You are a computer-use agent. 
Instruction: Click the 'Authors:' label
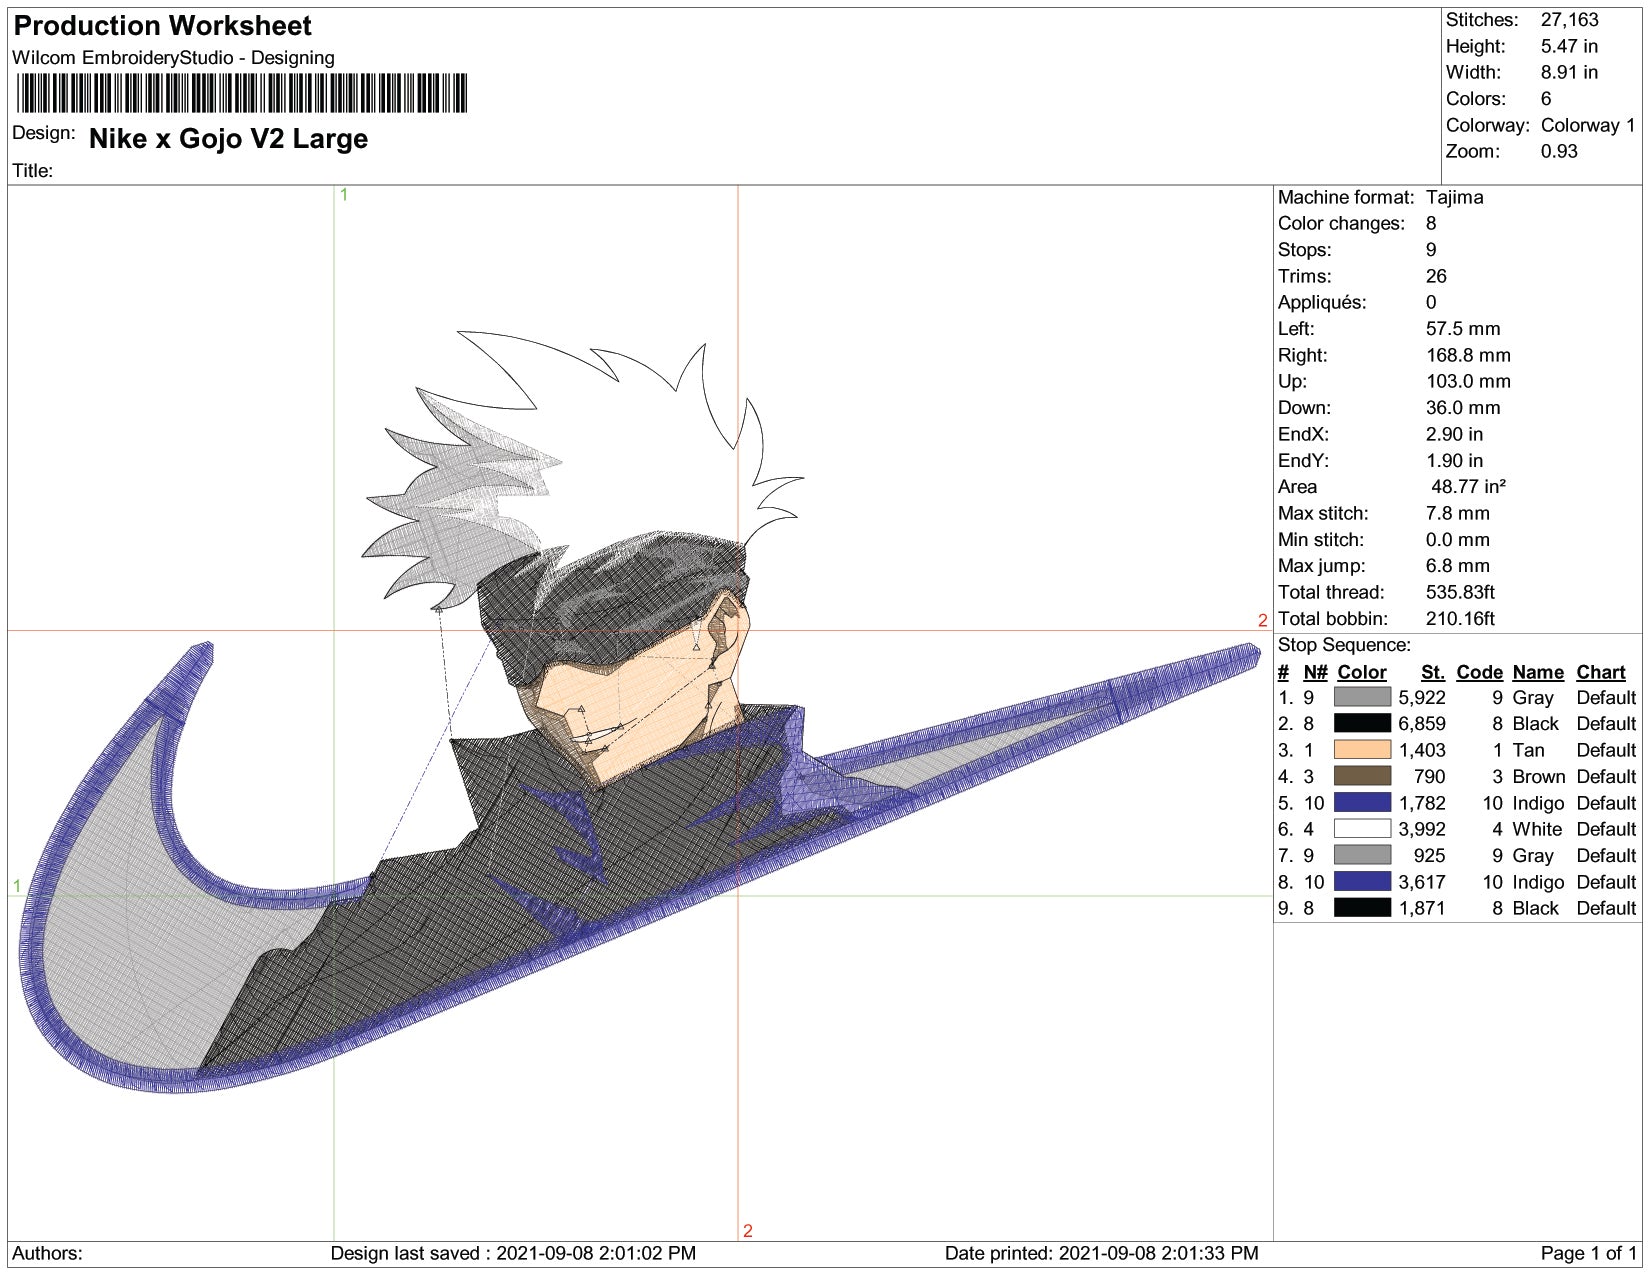pos(47,1253)
